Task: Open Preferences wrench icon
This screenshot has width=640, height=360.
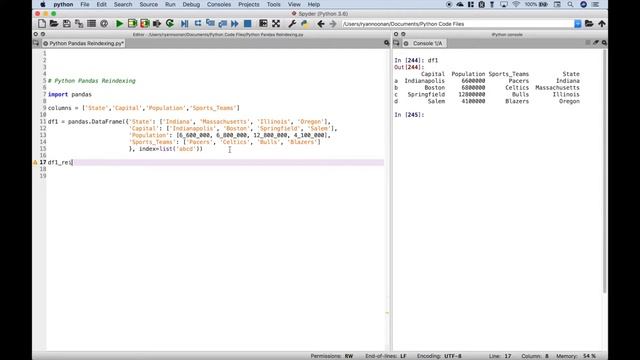Action: pos(292,24)
